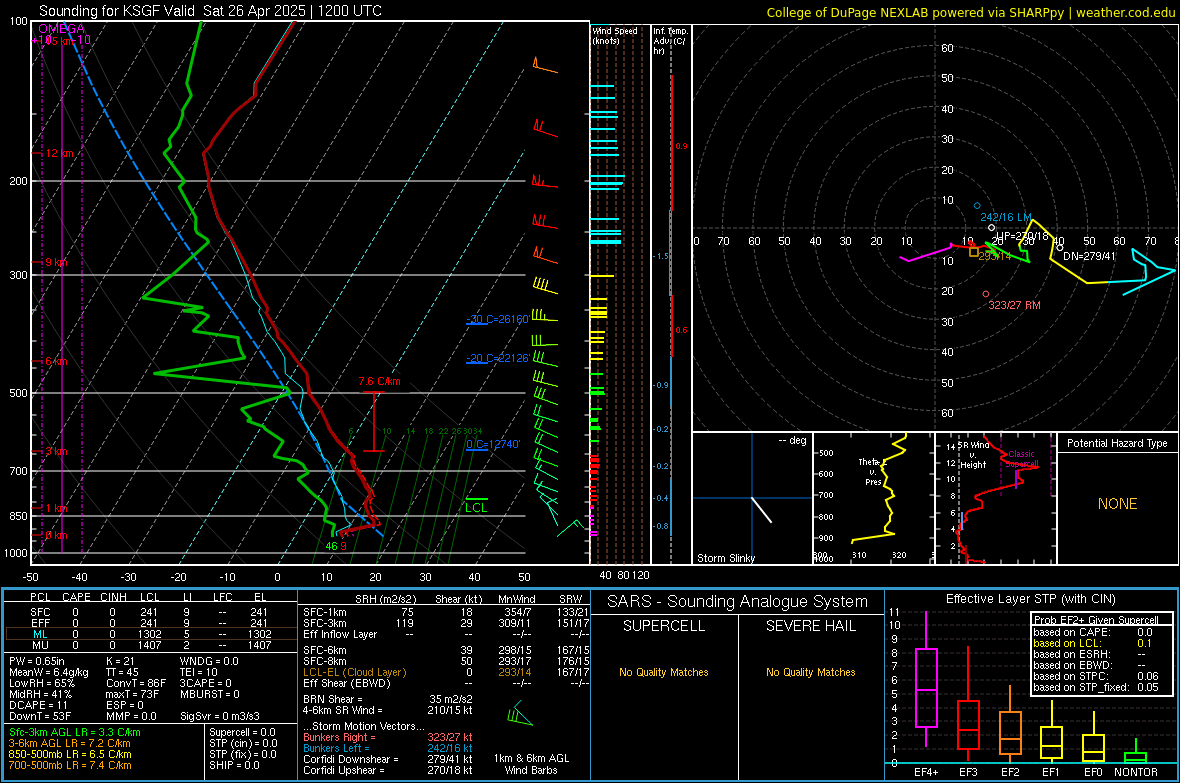The width and height of the screenshot is (1180, 783).
Task: Click 'No Quality Matches' under SUPERCELL
Action: tap(664, 672)
